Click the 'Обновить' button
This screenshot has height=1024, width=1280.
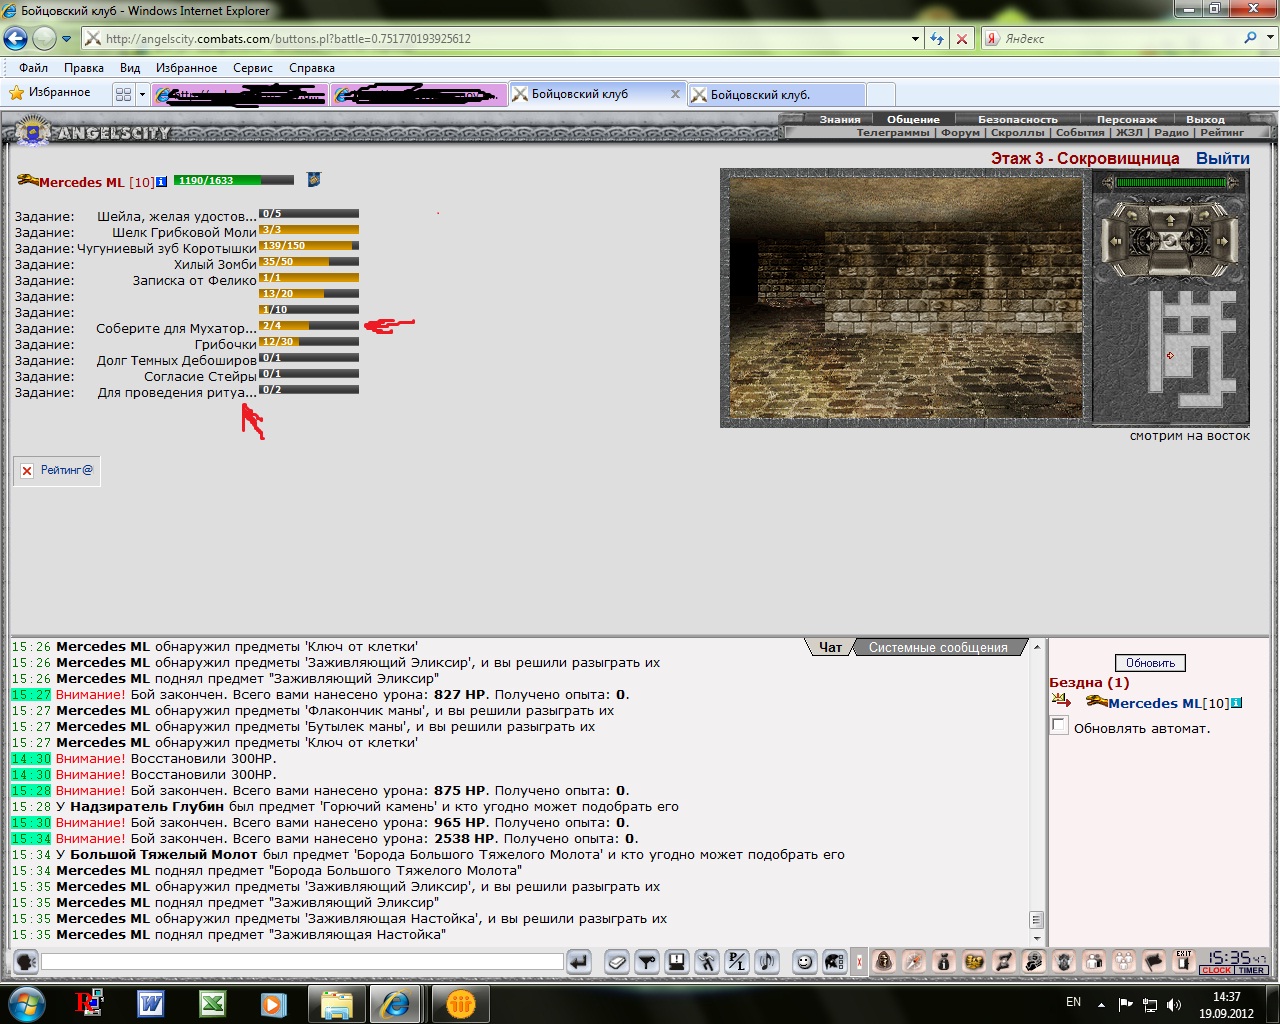pyautogui.click(x=1150, y=663)
